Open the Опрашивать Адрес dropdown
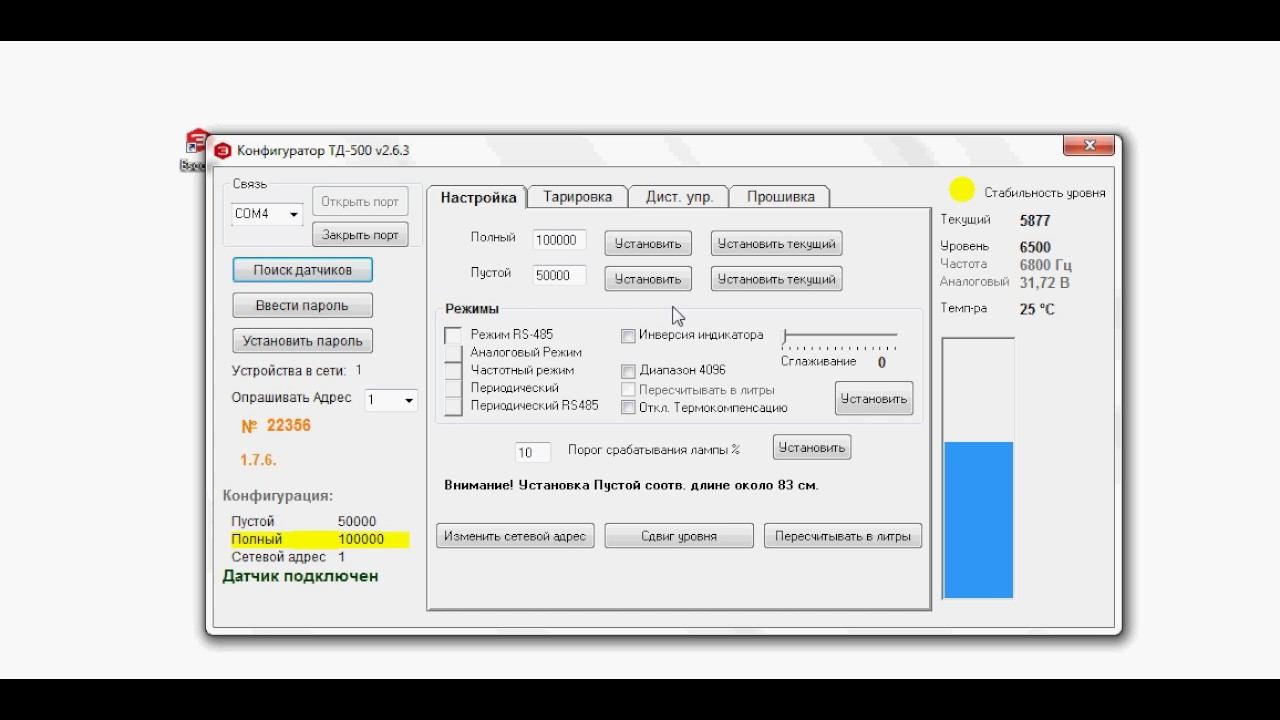This screenshot has height=720, width=1280. point(408,400)
